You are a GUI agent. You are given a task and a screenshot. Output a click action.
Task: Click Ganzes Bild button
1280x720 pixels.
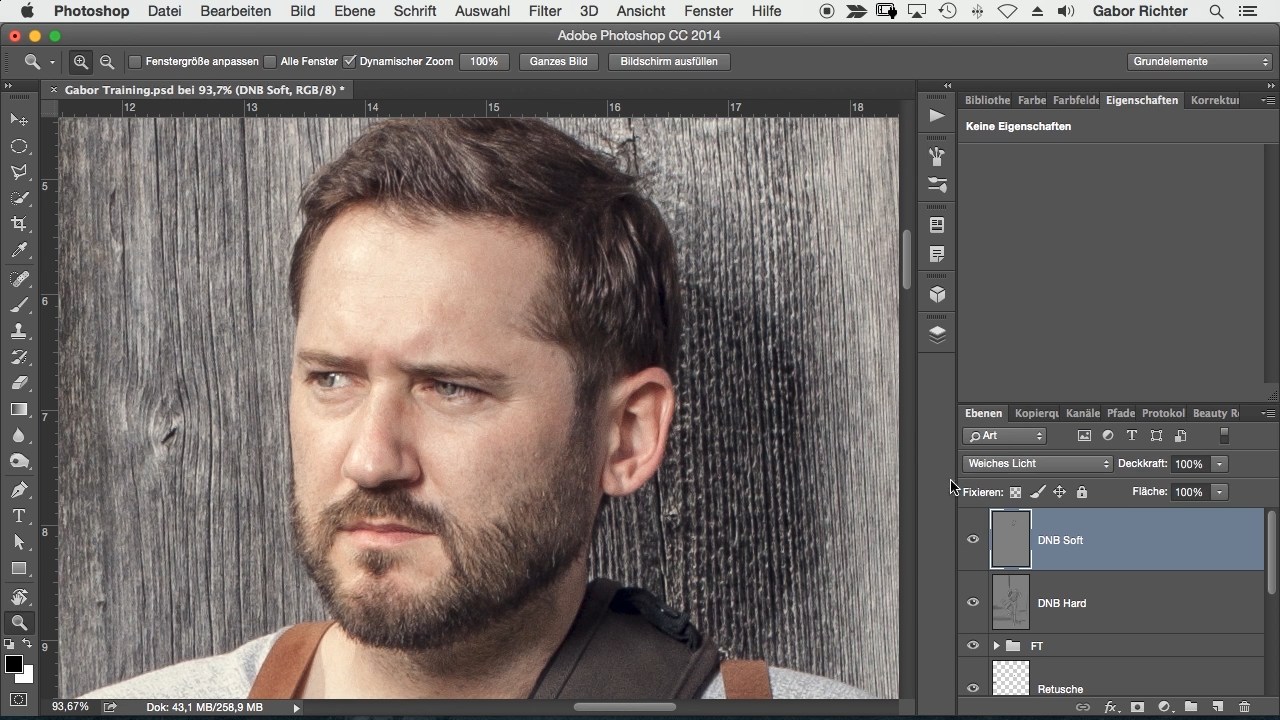pyautogui.click(x=559, y=61)
